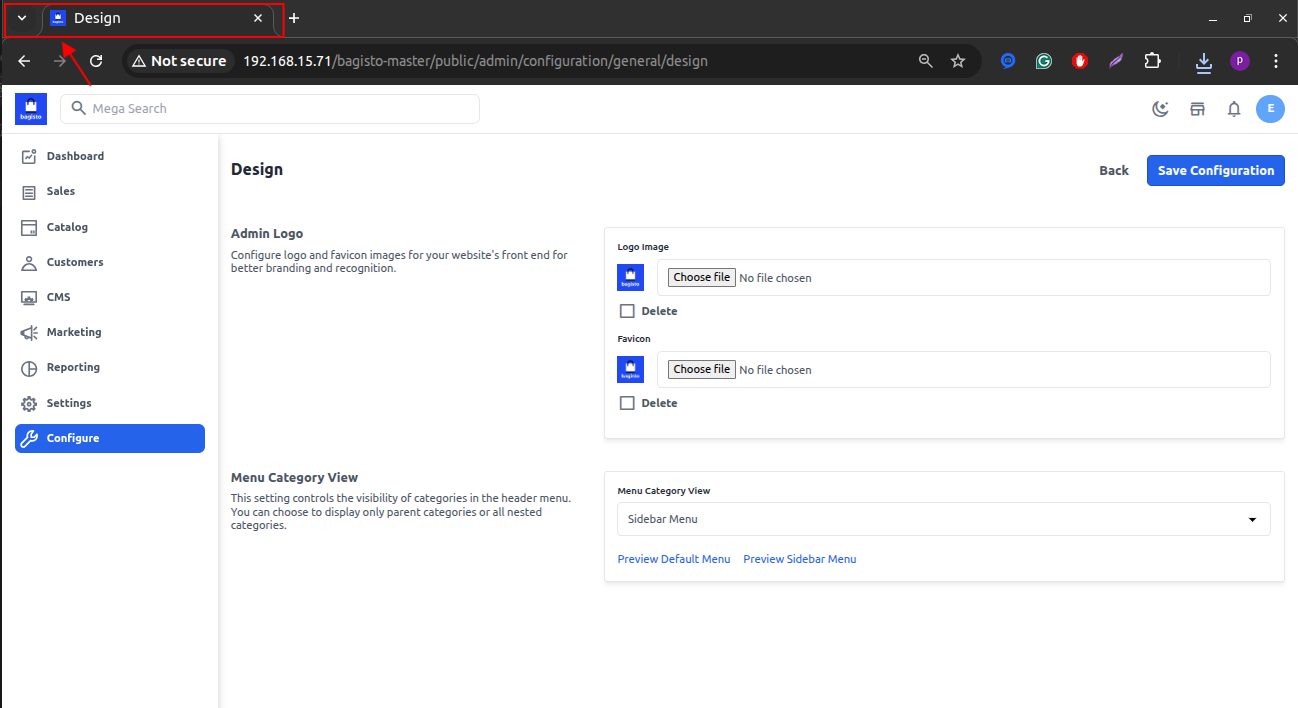Viewport: 1298px width, 708px height.
Task: Open Preview Sidebar Menu link
Action: [799, 559]
